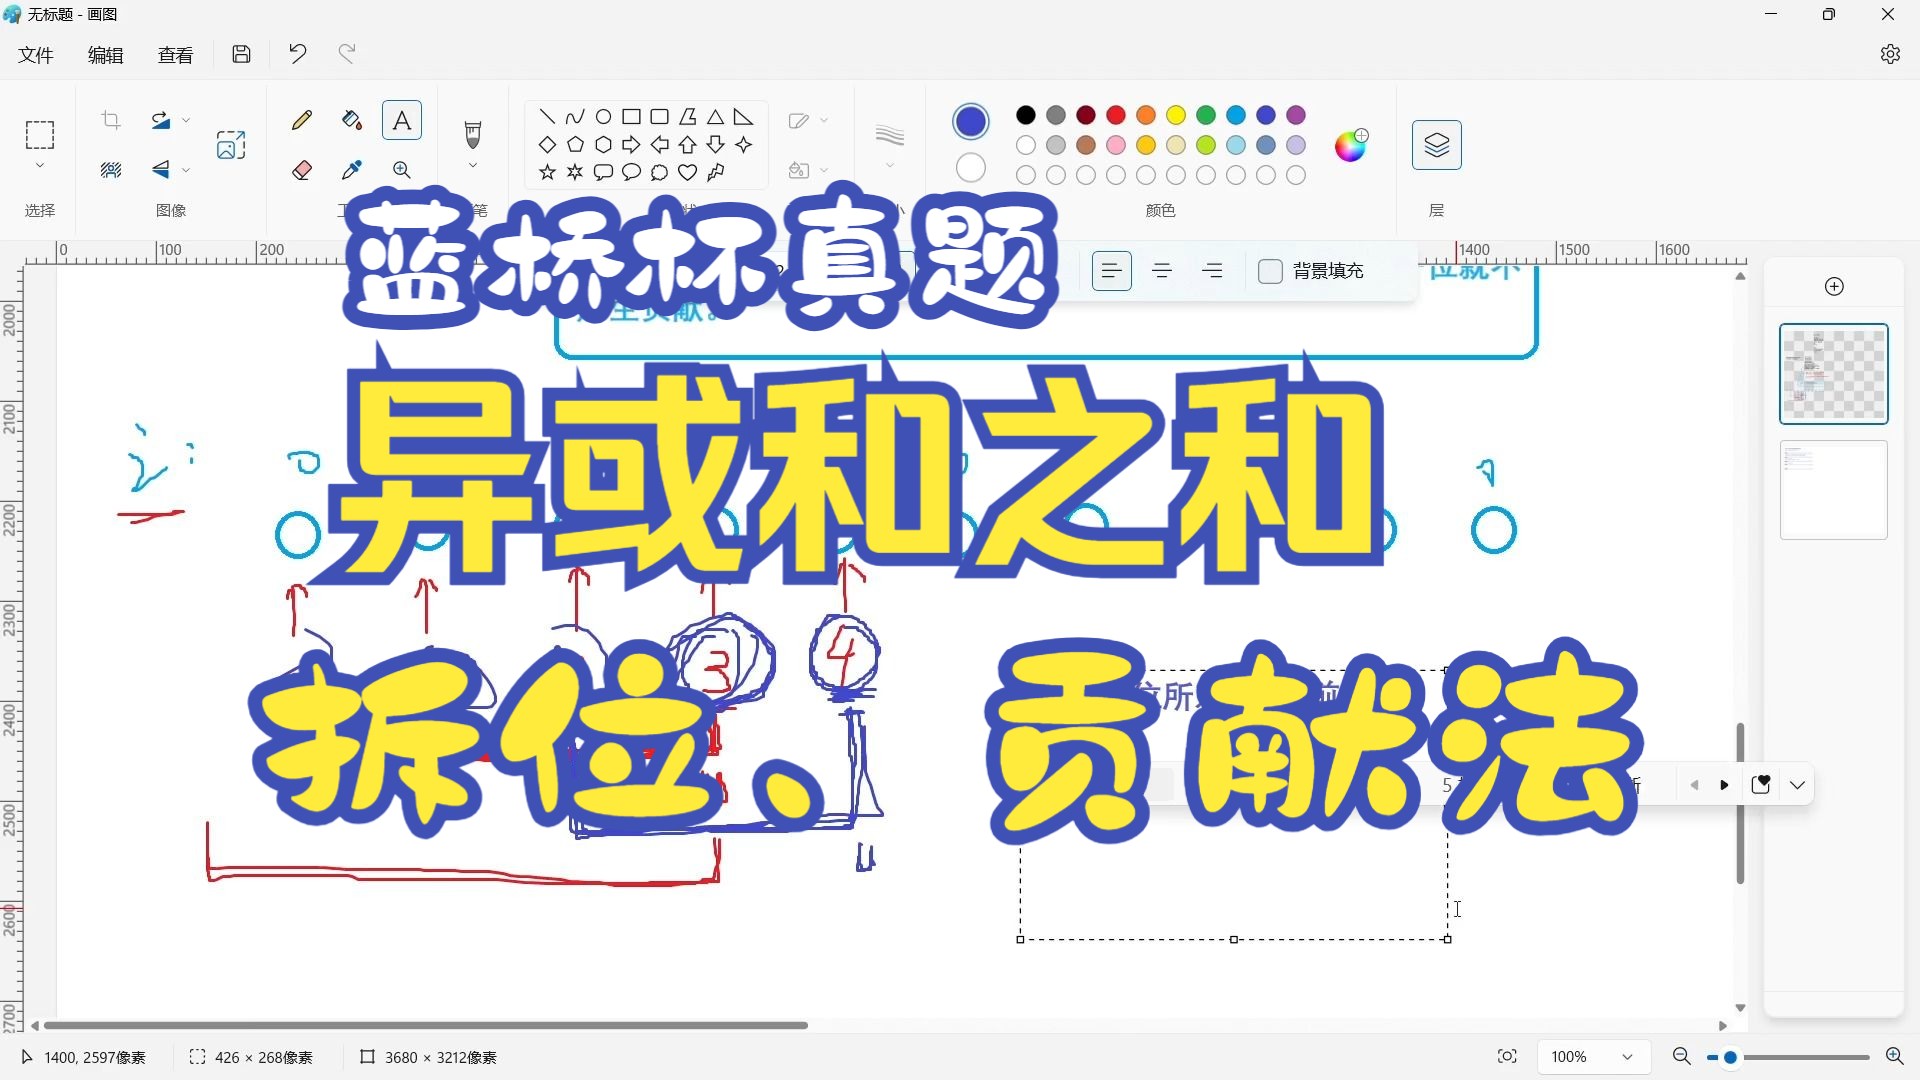Select the Fill bucket tool
Image resolution: width=1920 pixels, height=1080 pixels.
coord(351,121)
